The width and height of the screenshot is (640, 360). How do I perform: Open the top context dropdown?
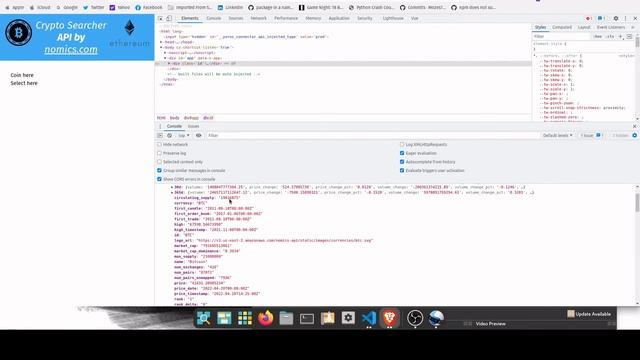184,136
